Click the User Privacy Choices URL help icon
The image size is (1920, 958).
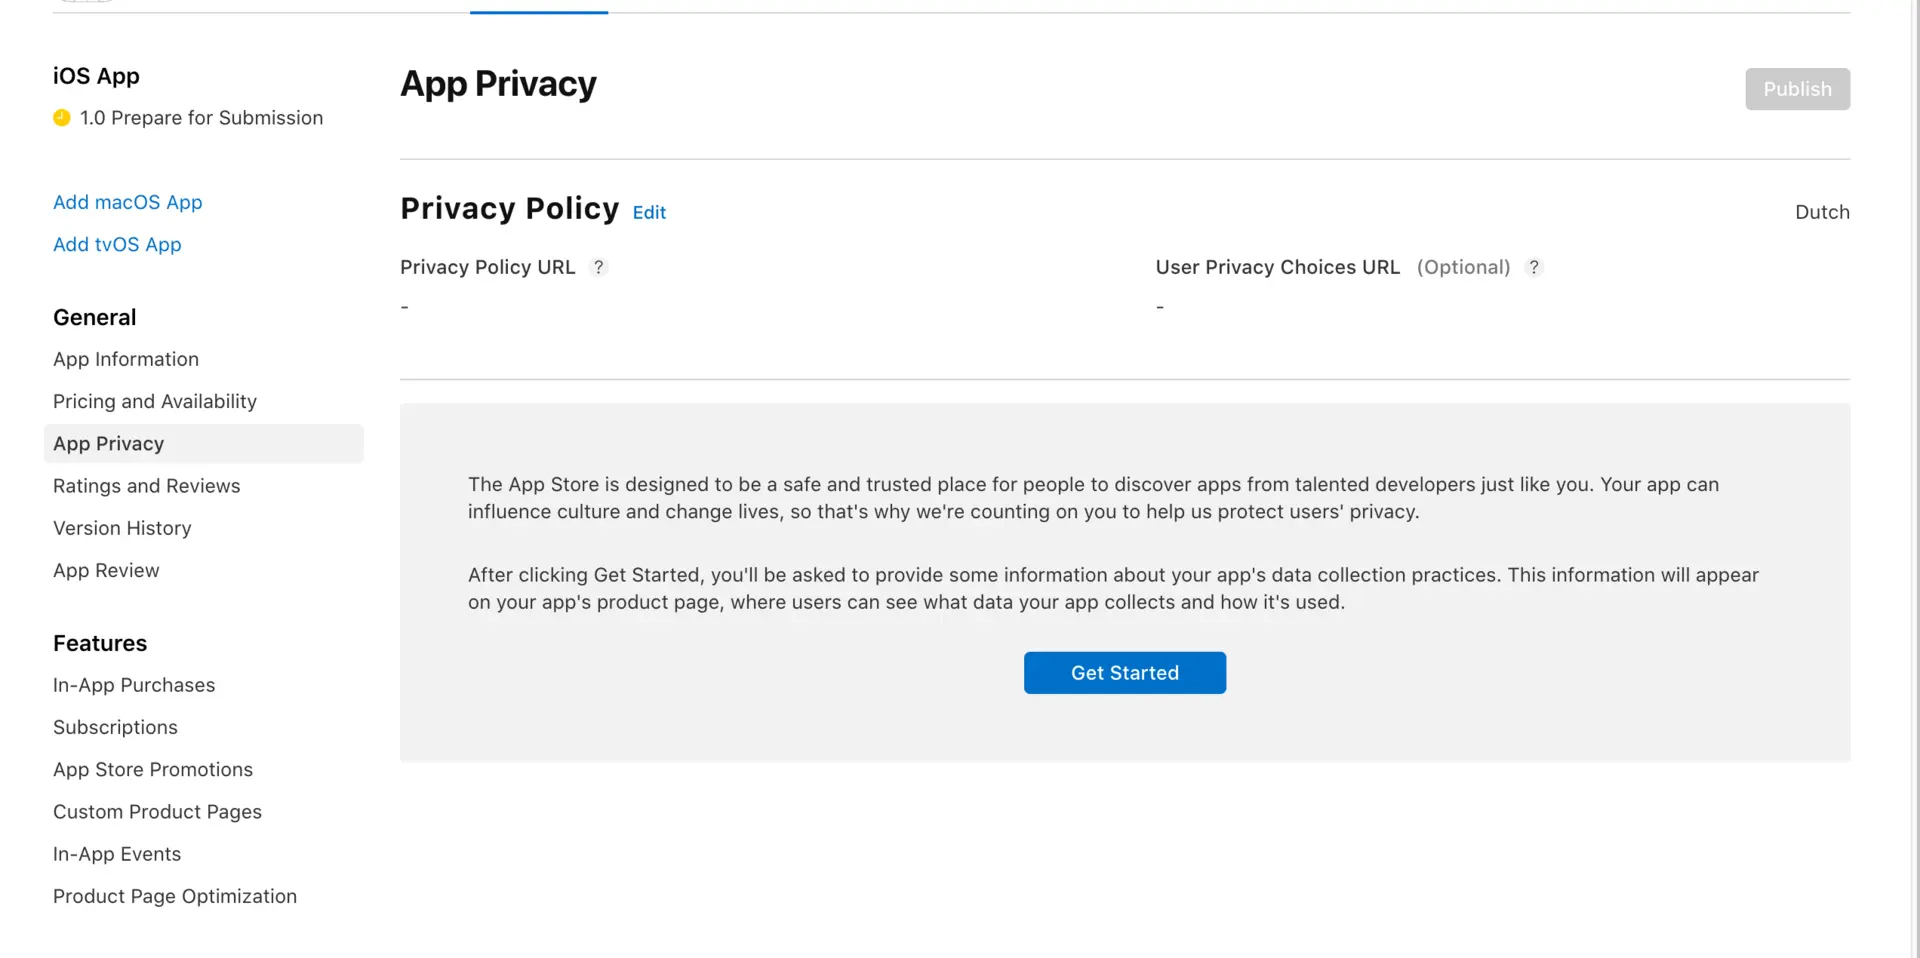[x=1533, y=267]
